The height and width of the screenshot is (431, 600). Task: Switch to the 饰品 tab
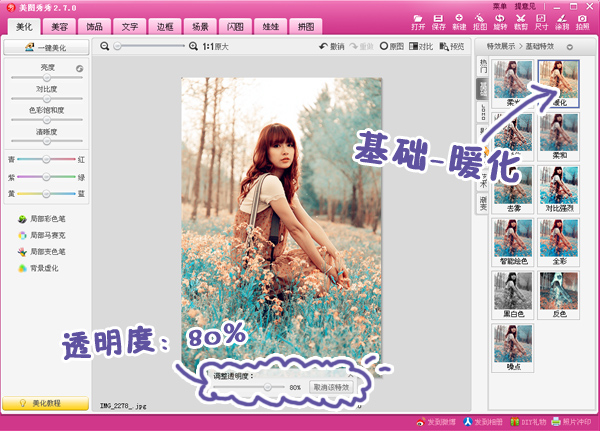95,26
